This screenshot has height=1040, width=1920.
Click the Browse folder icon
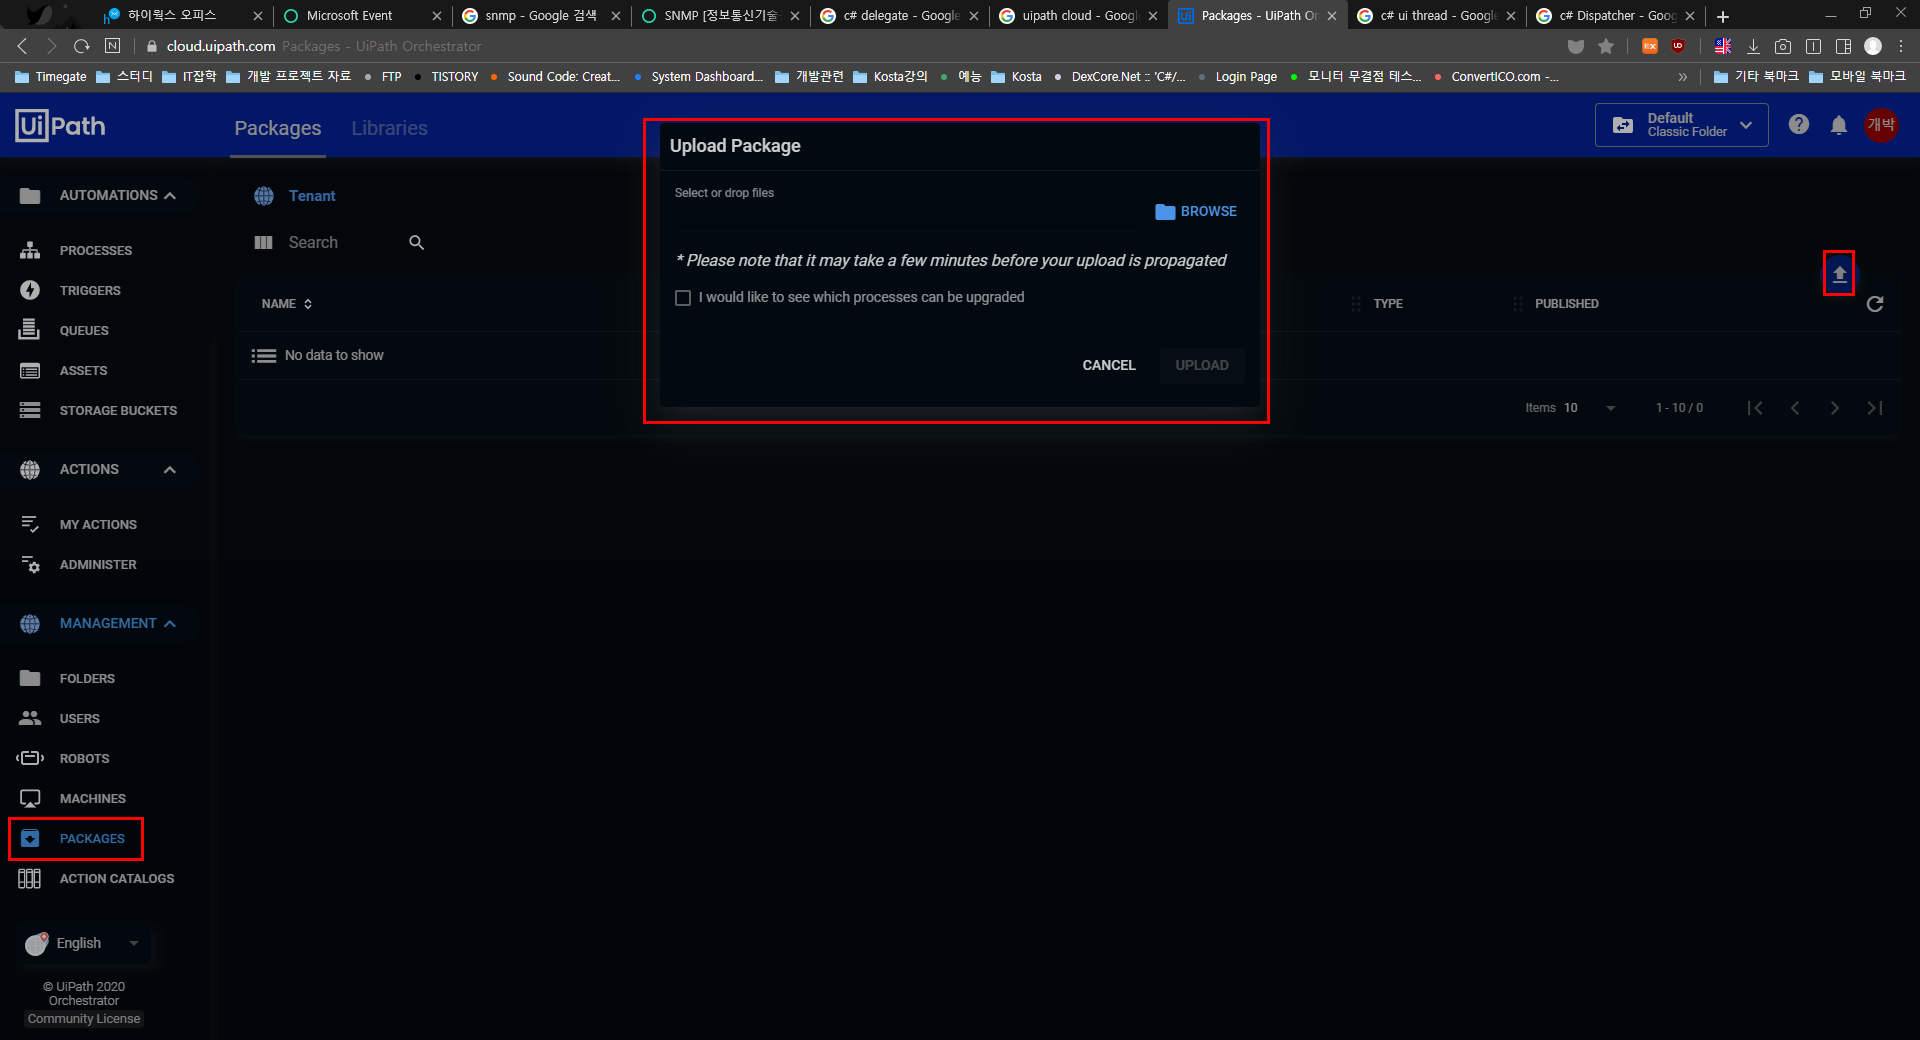[x=1165, y=211]
